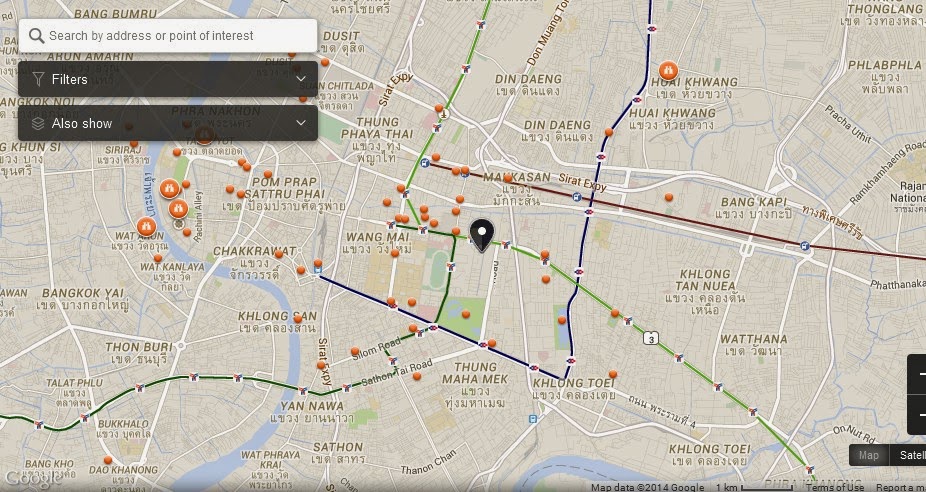Open the binoculars marker near Huai Khwang
Viewport: 926px width, 492px height.
tap(669, 71)
